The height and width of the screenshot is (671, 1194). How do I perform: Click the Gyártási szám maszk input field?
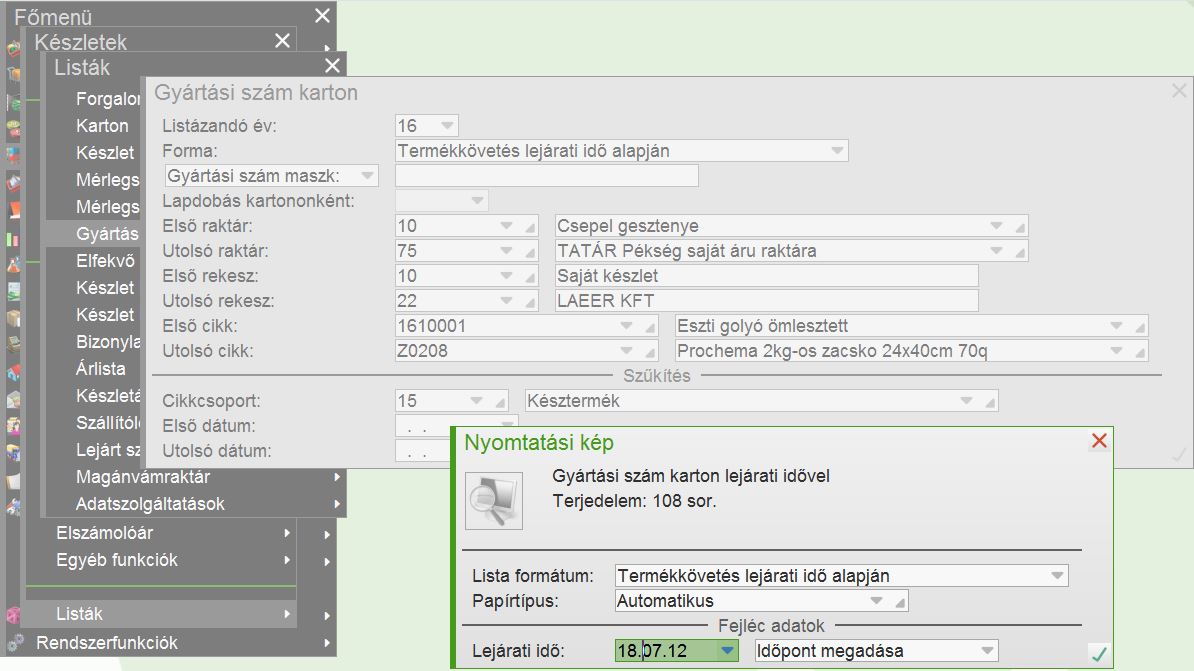point(546,176)
